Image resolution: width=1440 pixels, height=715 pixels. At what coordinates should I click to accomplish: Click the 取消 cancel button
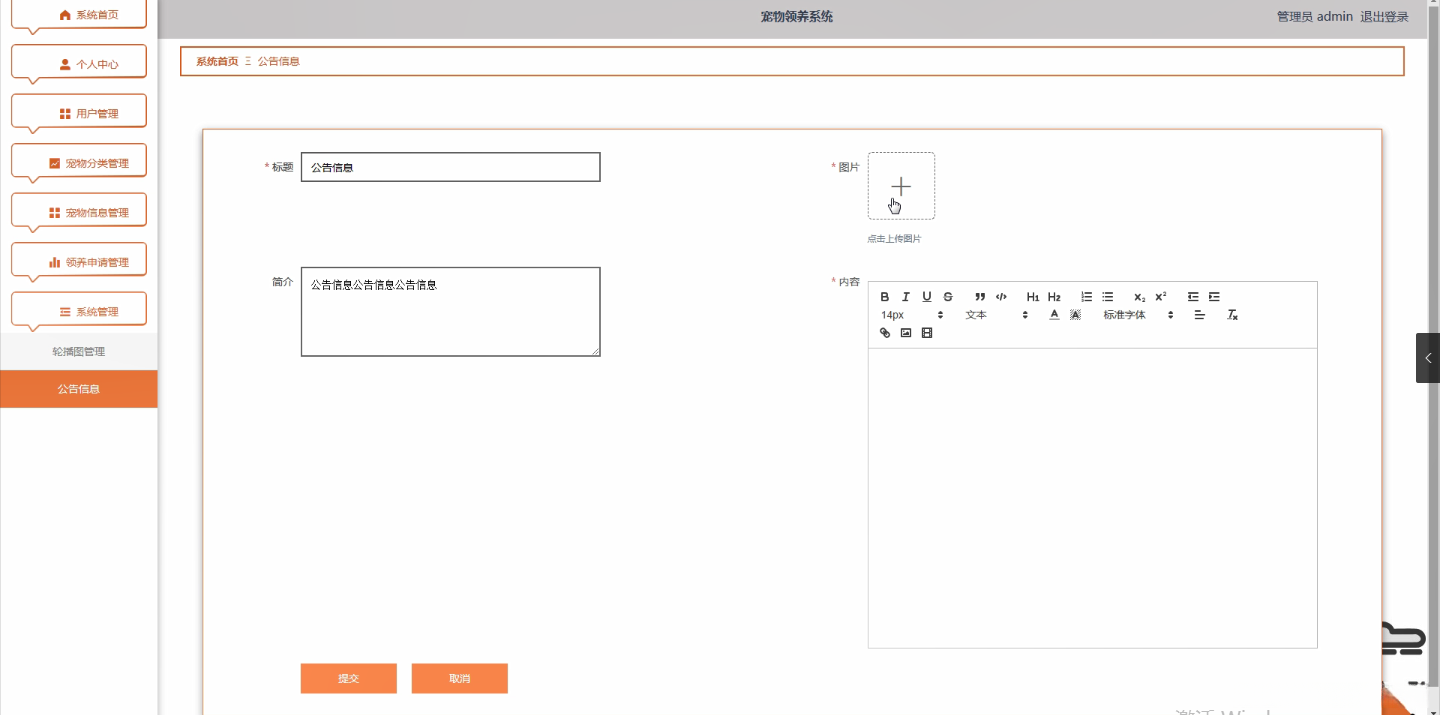tap(459, 678)
